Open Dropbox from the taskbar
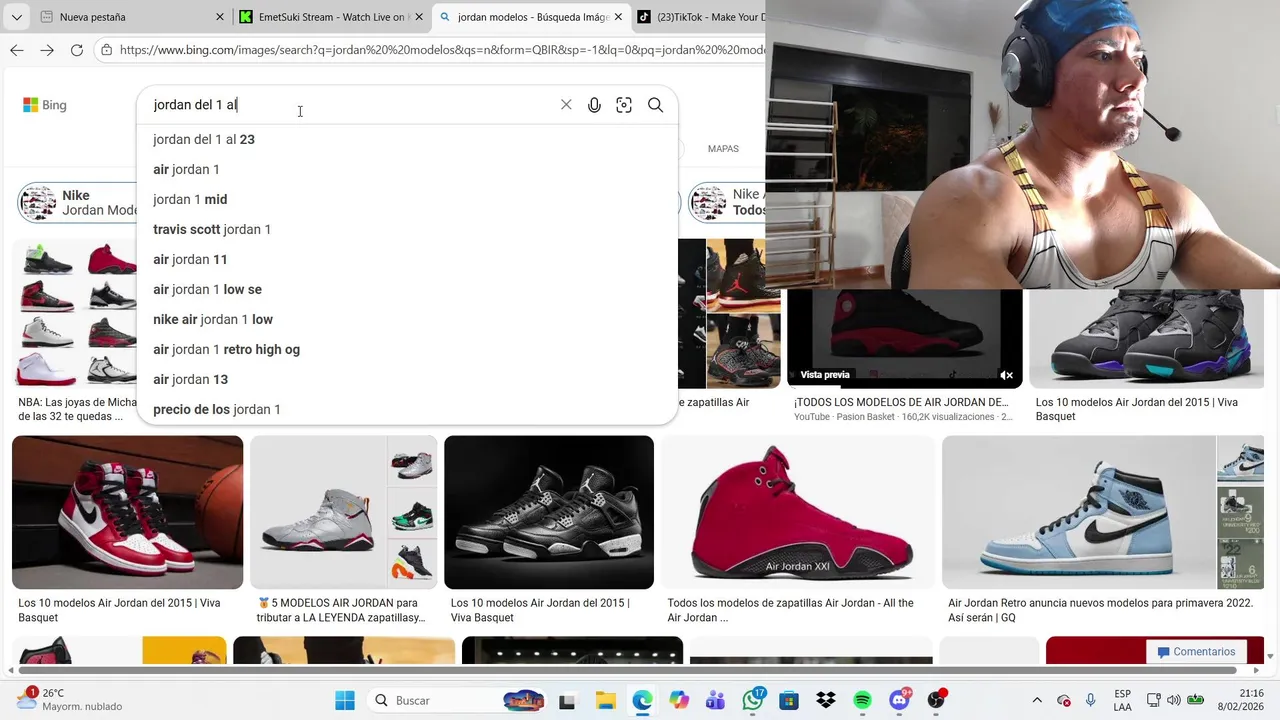This screenshot has height=720, width=1280. point(826,701)
